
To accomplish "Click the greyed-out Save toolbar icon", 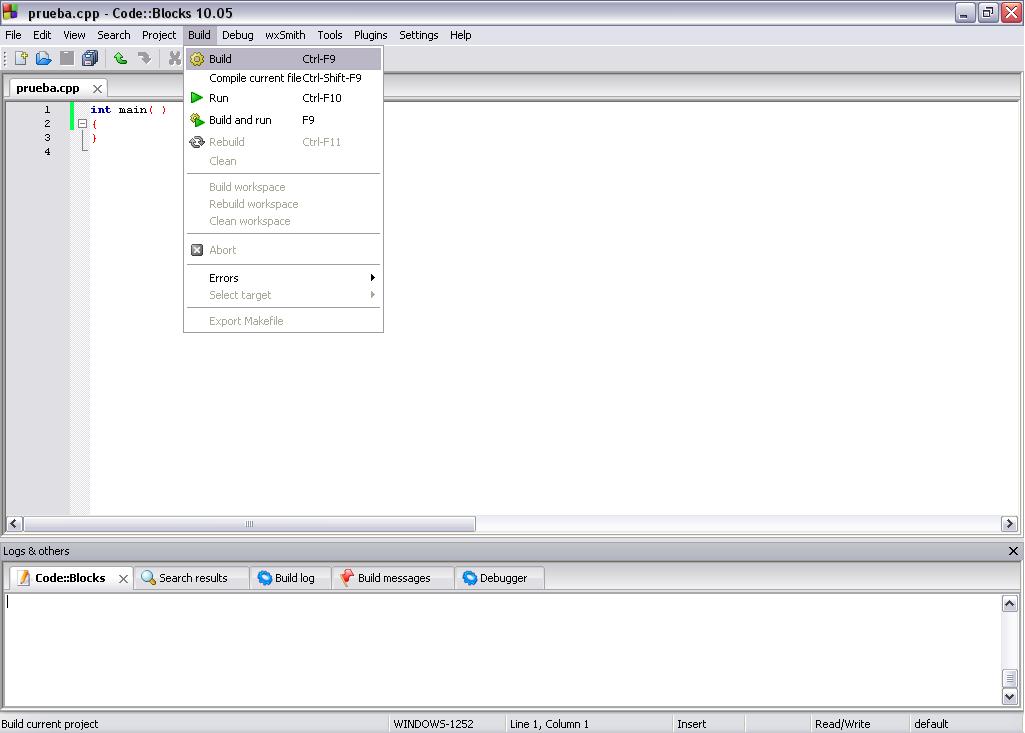I will [x=67, y=58].
